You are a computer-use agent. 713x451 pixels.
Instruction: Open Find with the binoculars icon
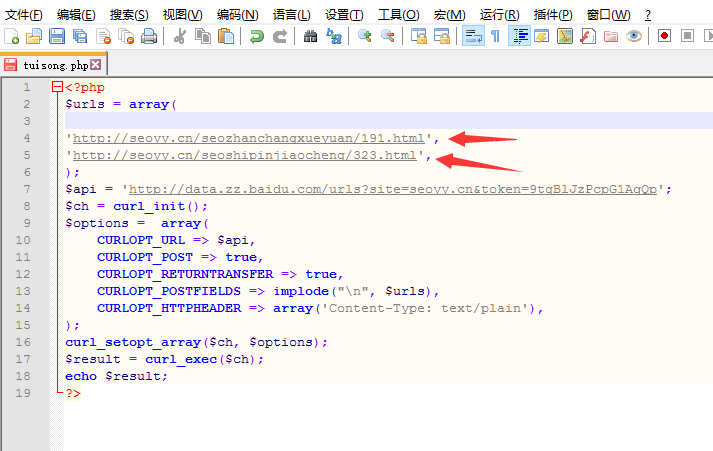pos(310,37)
